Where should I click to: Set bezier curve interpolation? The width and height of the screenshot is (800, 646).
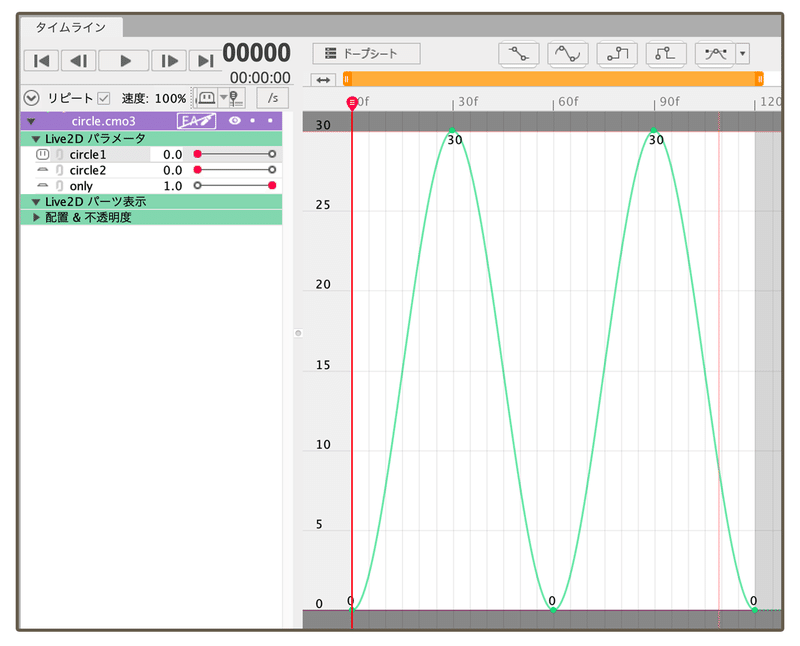[x=567, y=54]
